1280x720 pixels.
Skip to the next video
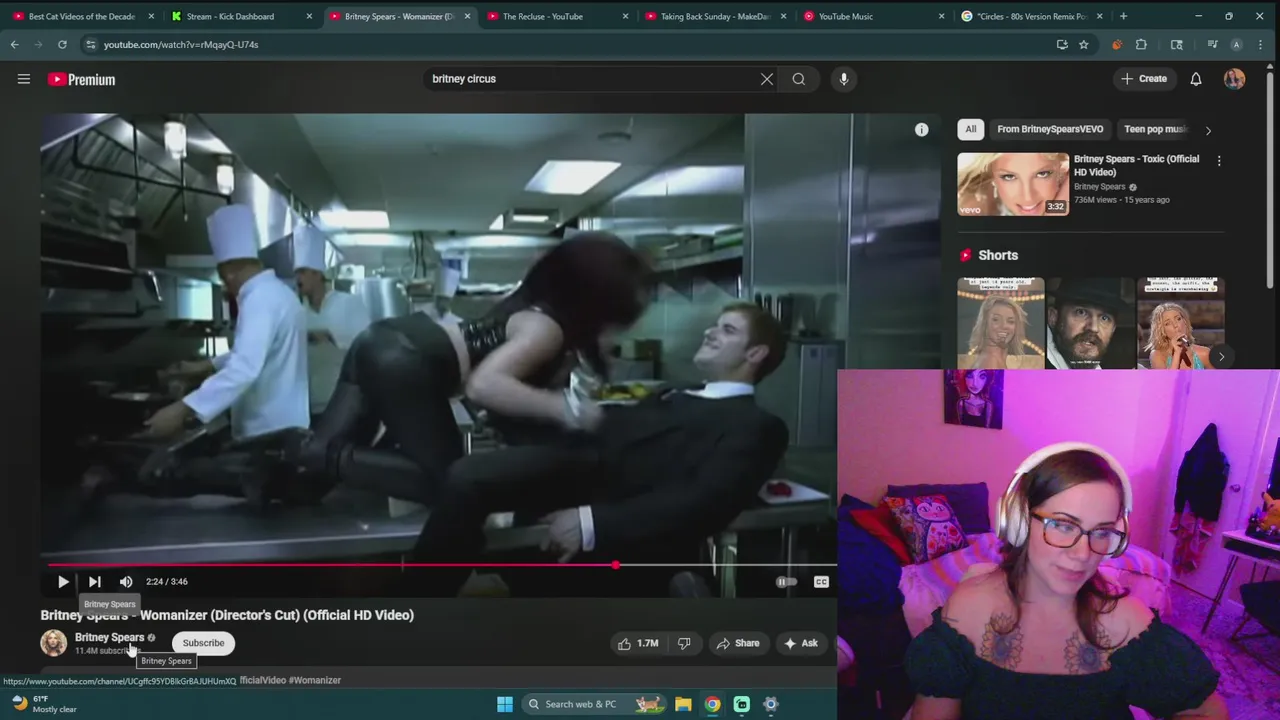(95, 581)
